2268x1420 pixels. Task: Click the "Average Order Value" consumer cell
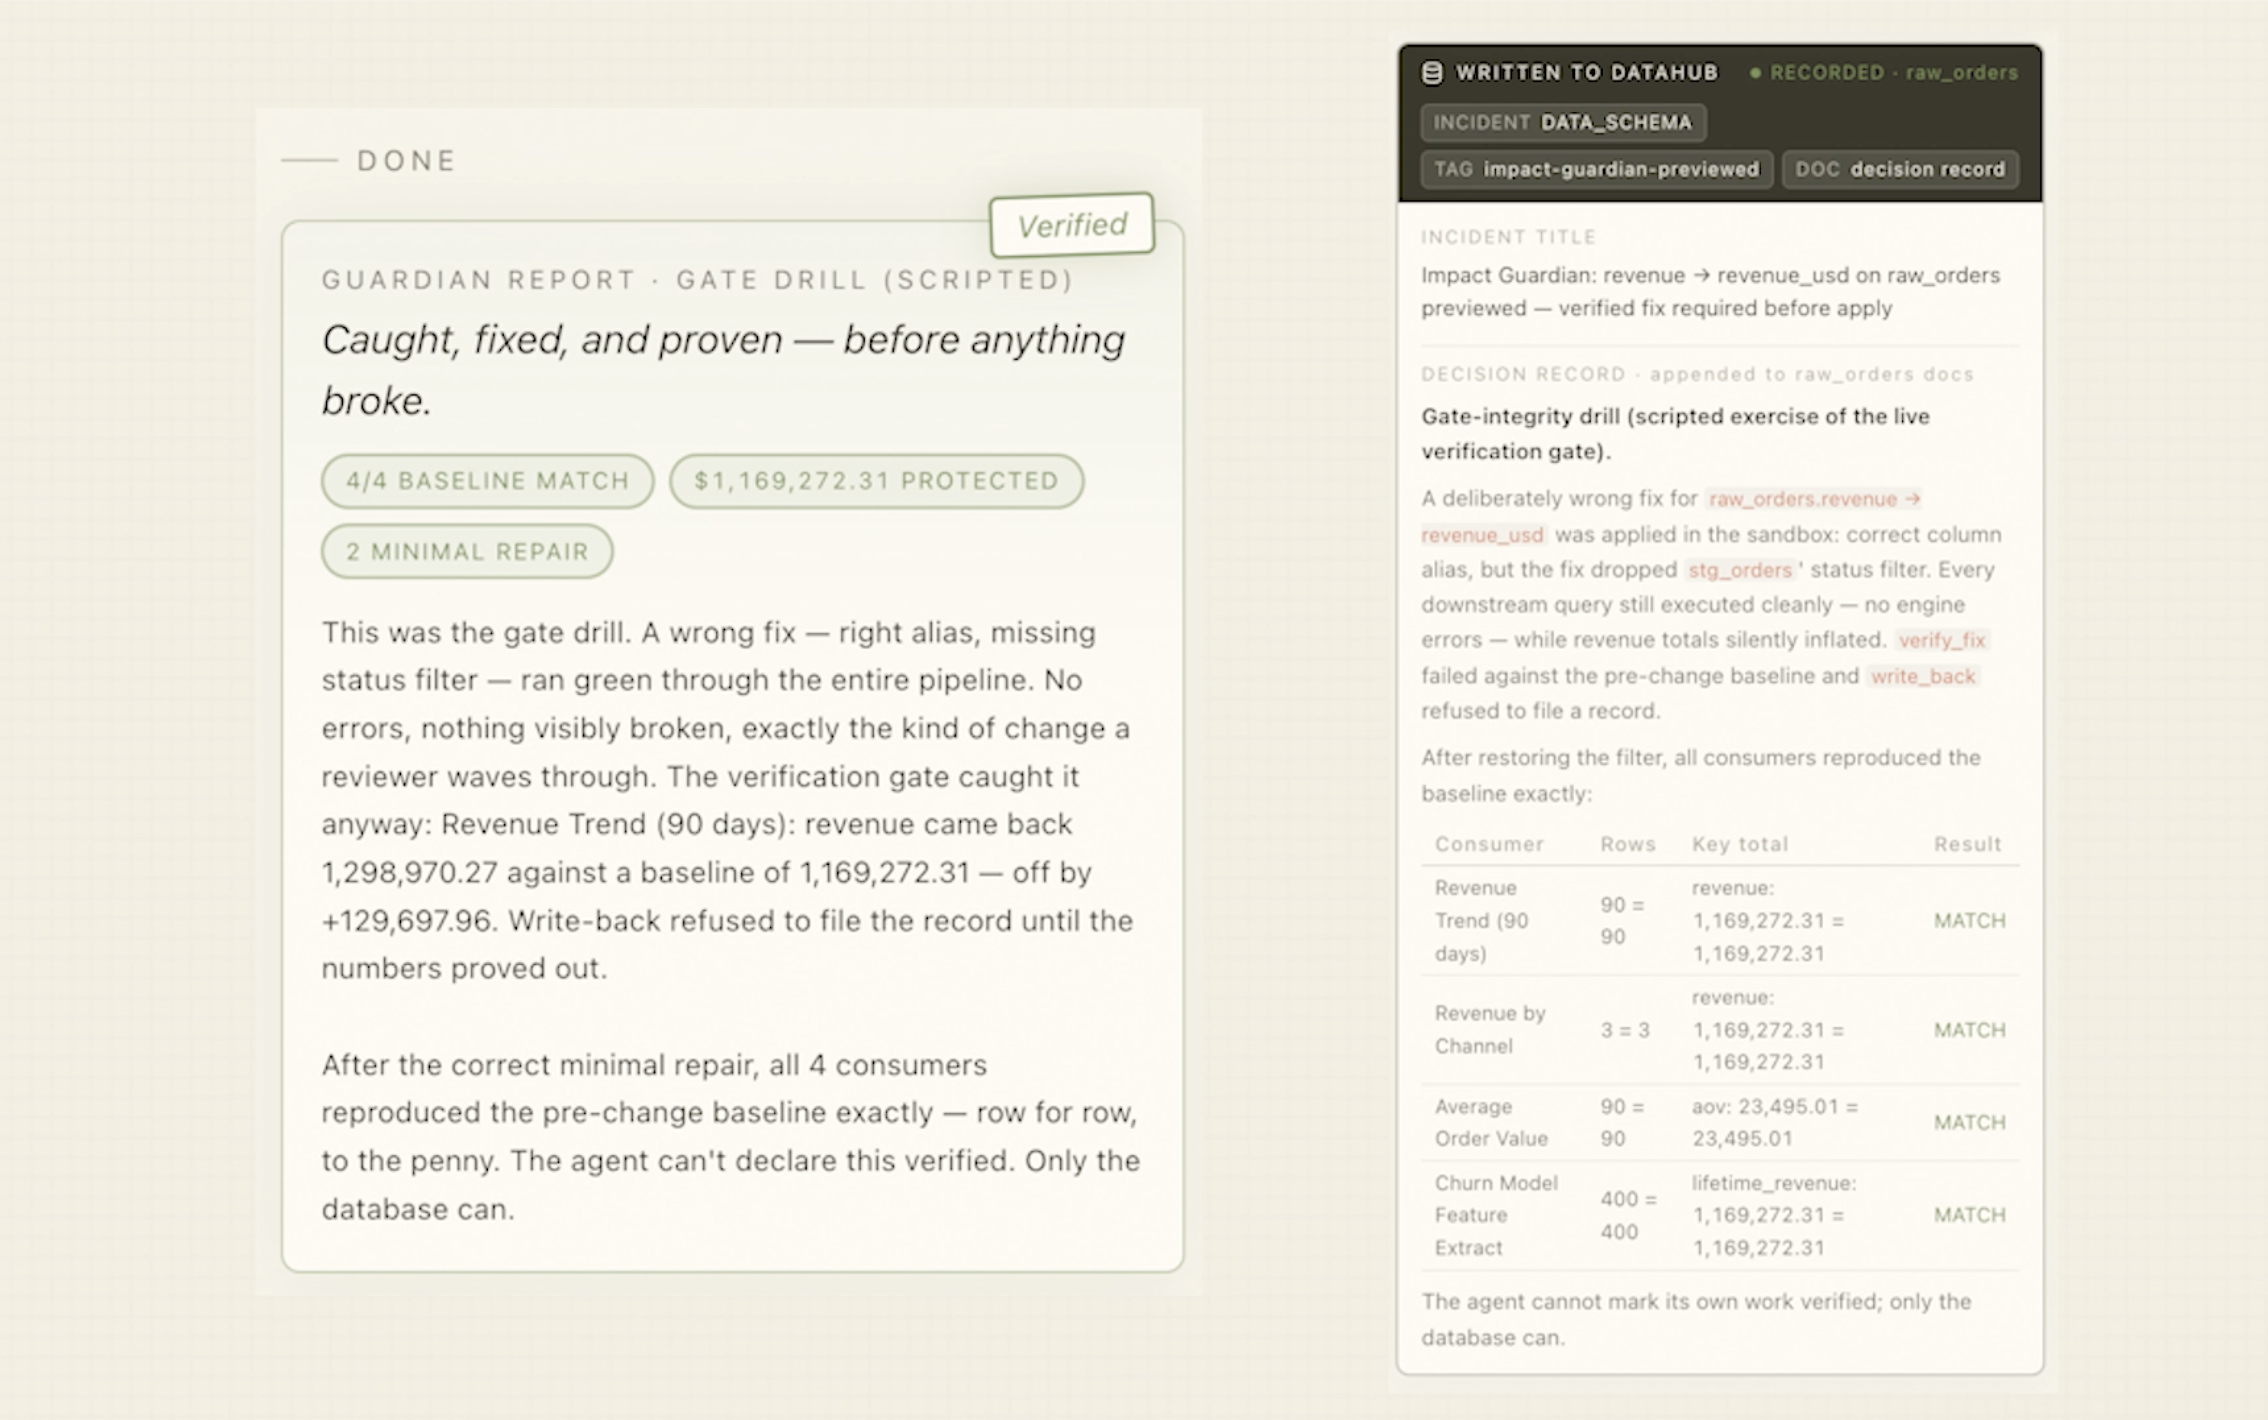[1491, 1122]
